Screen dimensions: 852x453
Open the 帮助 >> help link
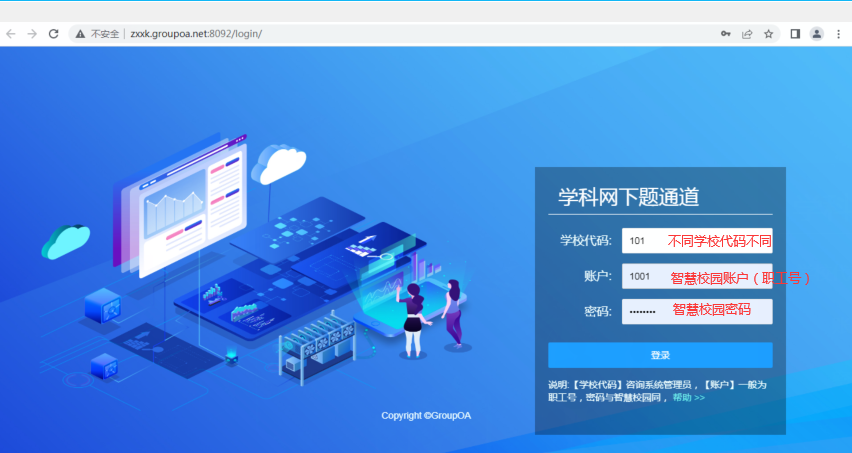(688, 397)
